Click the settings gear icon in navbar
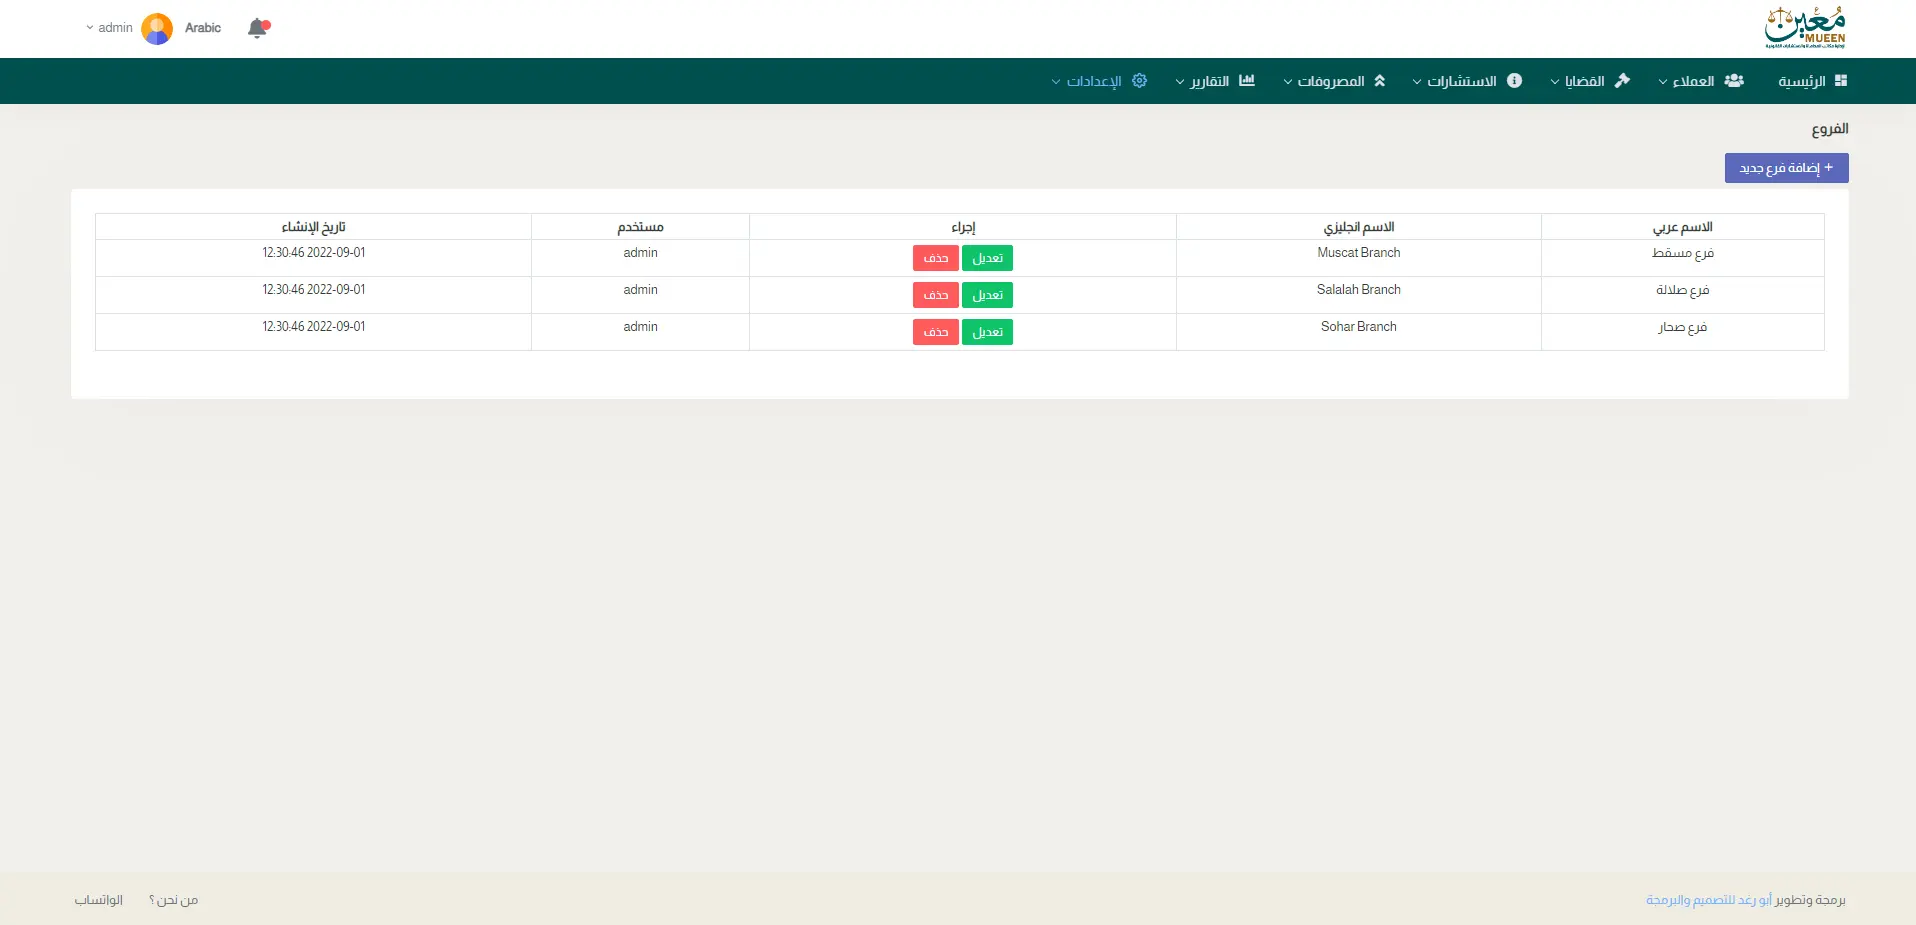Viewport: 1916px width, 925px height. (x=1139, y=81)
